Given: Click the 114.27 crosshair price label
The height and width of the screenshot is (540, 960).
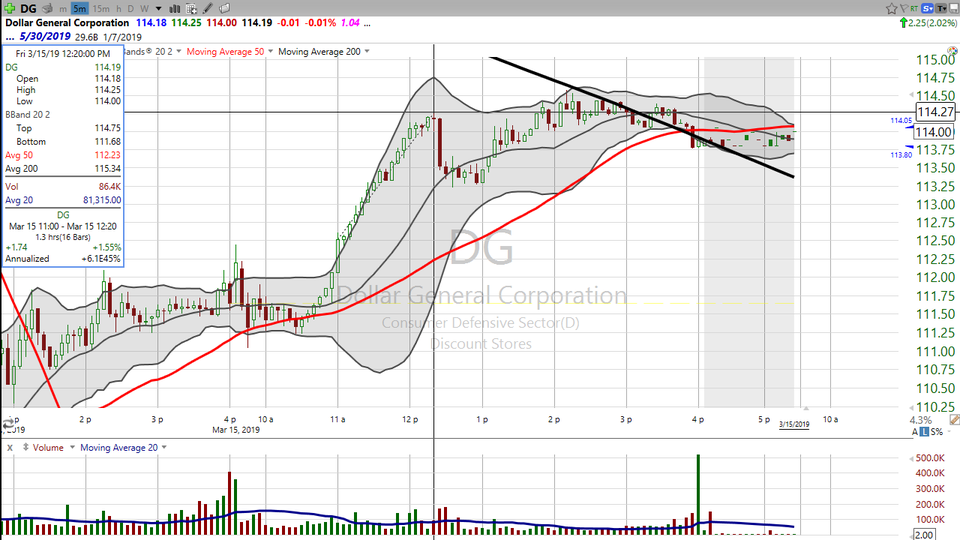Looking at the screenshot, I should (936, 111).
